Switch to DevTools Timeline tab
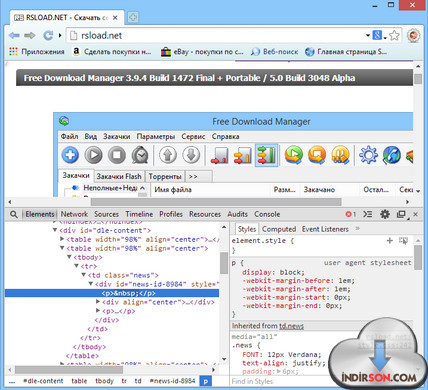Image resolution: width=428 pixels, height=390 pixels. point(139,214)
